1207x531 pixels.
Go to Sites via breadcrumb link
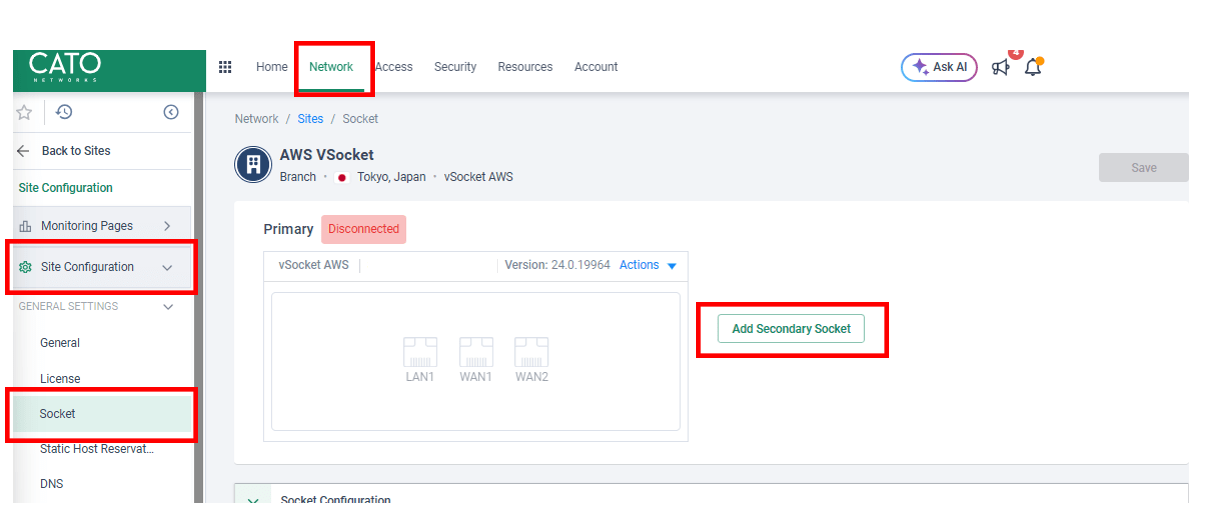[x=310, y=119]
